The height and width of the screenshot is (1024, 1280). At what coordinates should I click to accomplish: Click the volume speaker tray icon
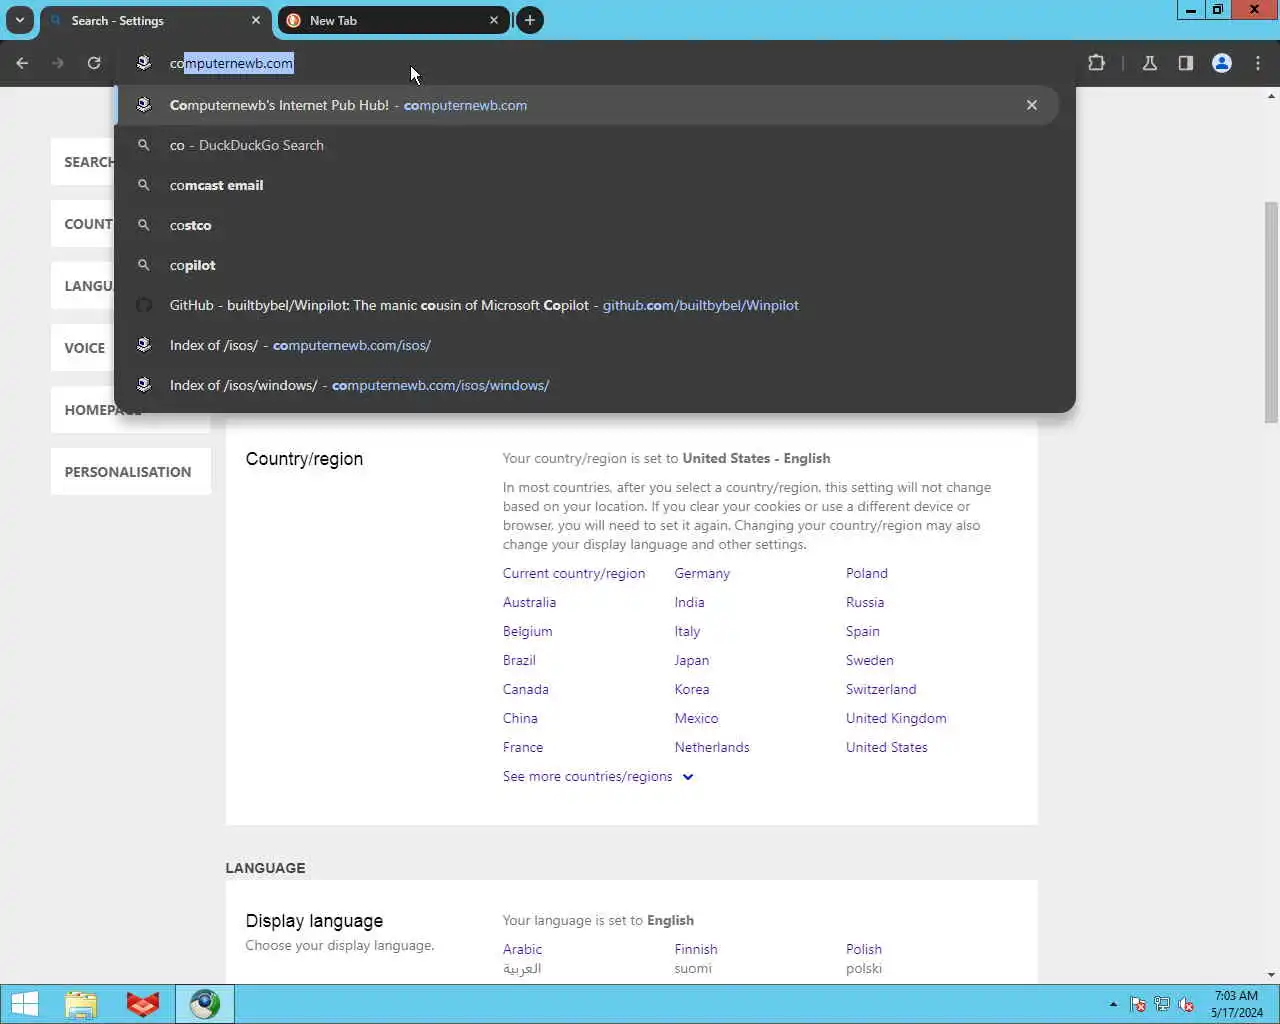pos(1186,1004)
